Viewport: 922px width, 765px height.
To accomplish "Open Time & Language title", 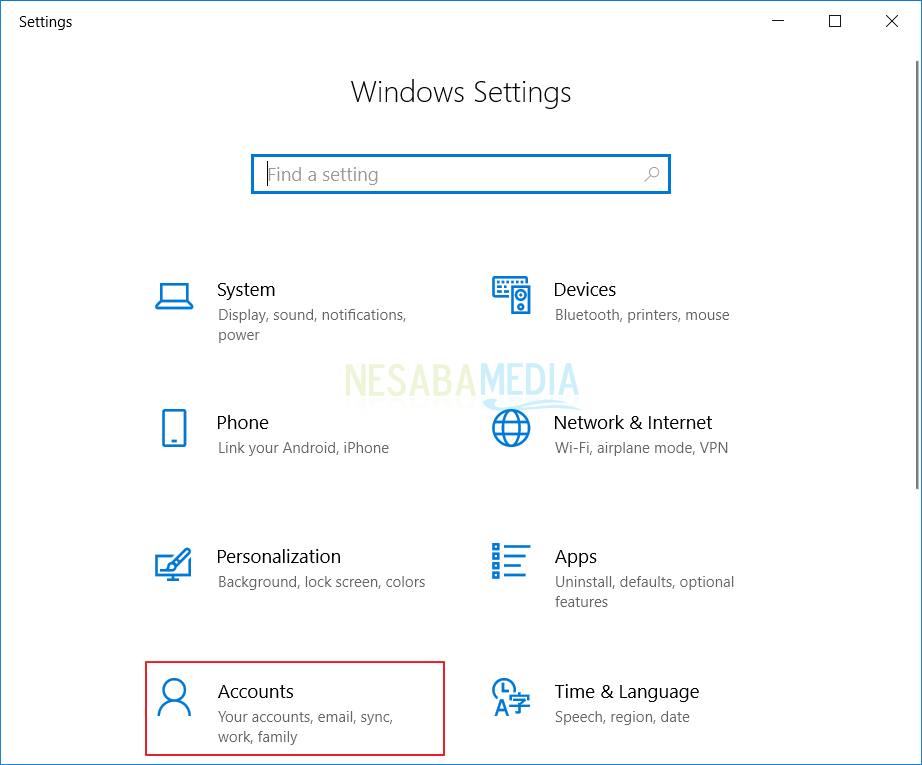I will (x=627, y=692).
